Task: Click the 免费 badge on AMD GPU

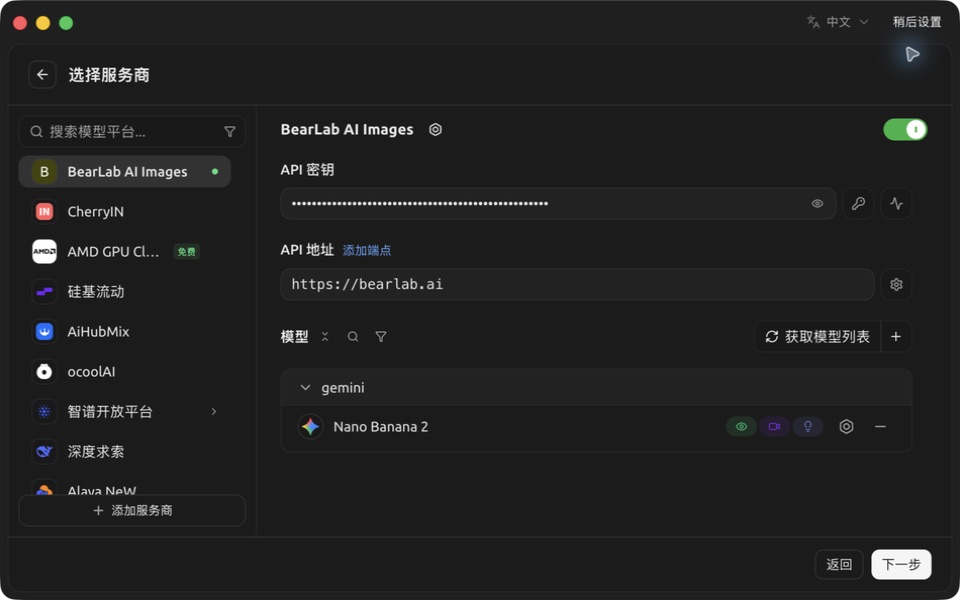Action: [187, 252]
